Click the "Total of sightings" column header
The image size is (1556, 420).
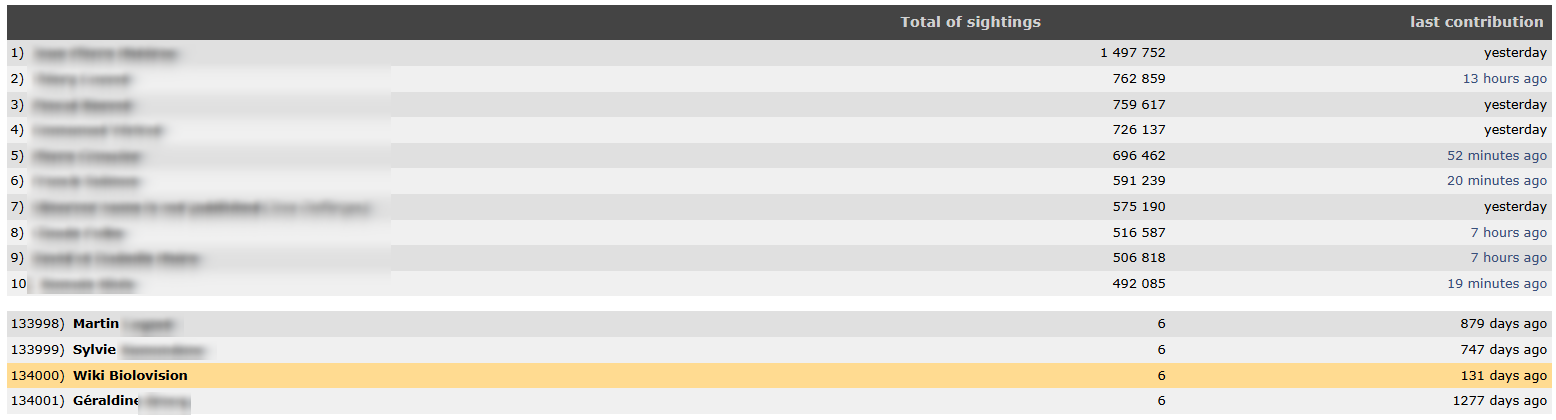coord(970,22)
